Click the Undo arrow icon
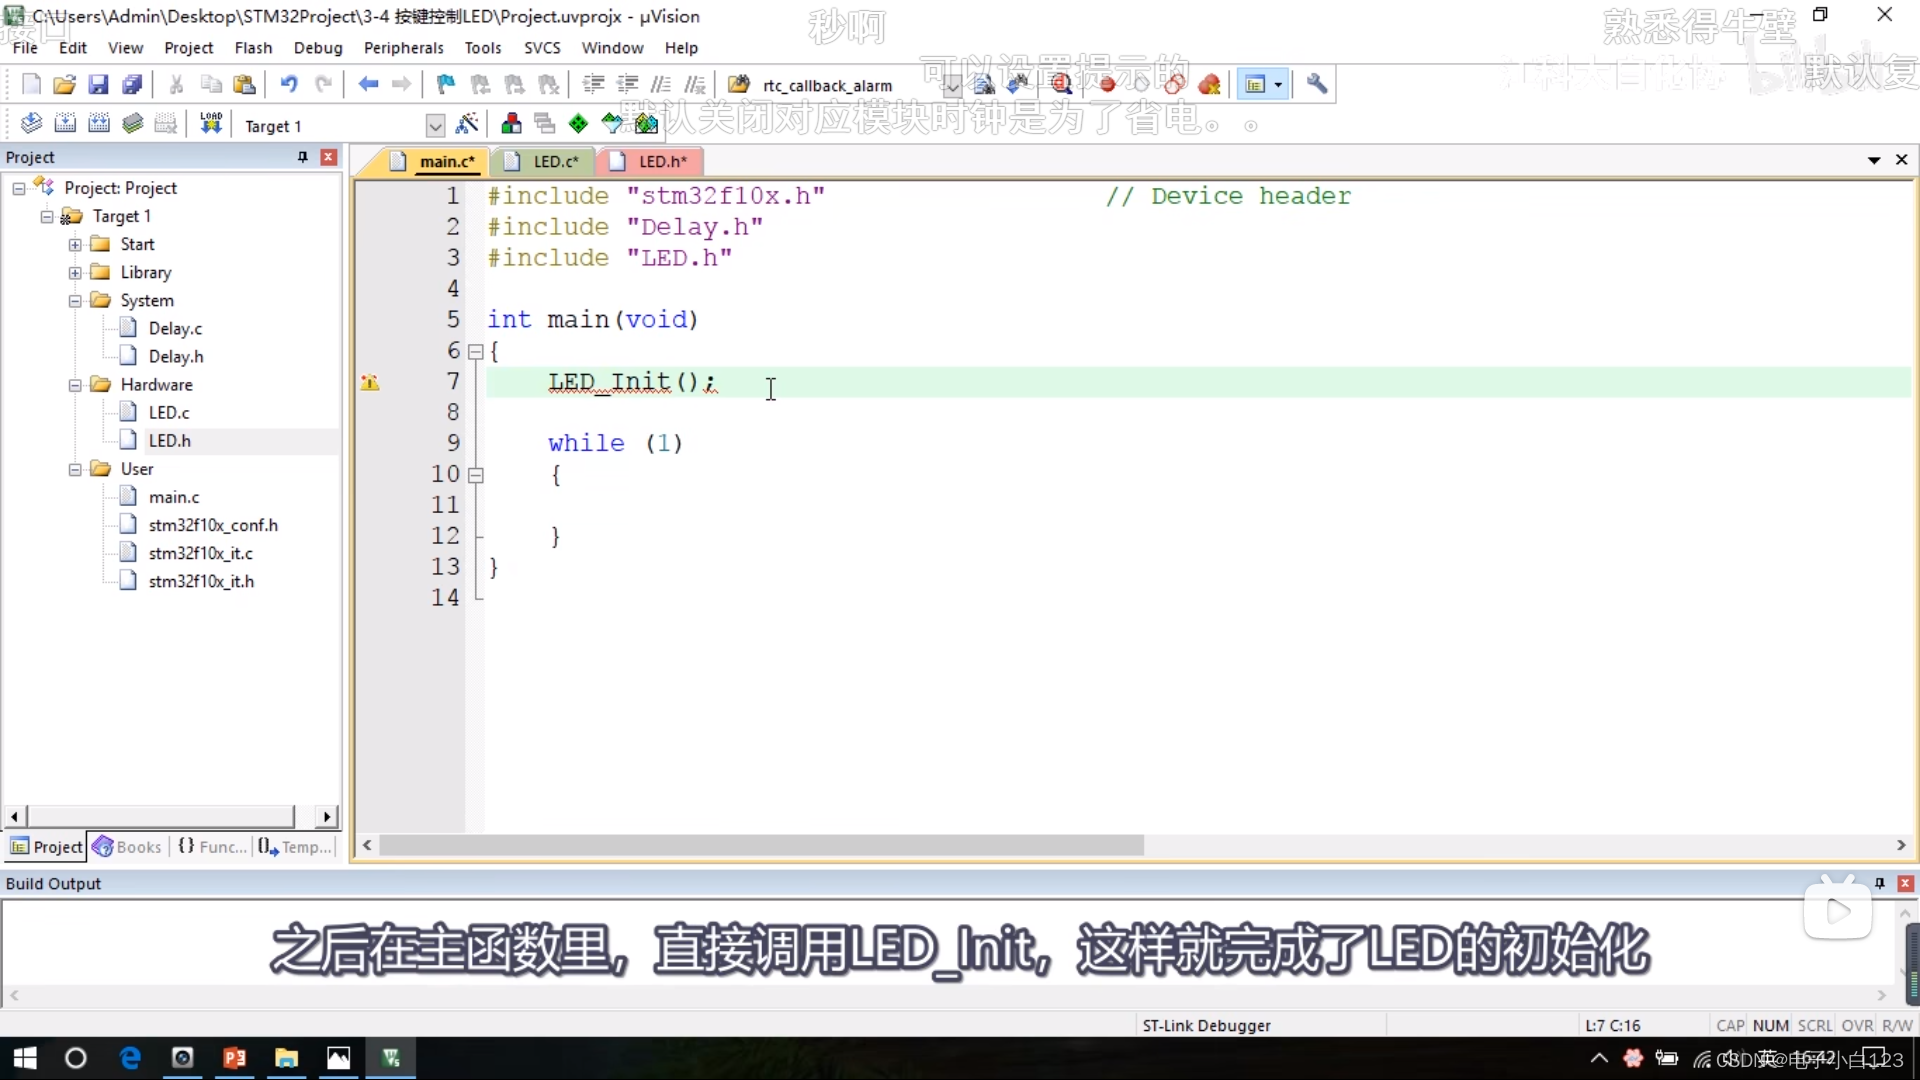Viewport: 1920px width, 1080px height. point(289,85)
